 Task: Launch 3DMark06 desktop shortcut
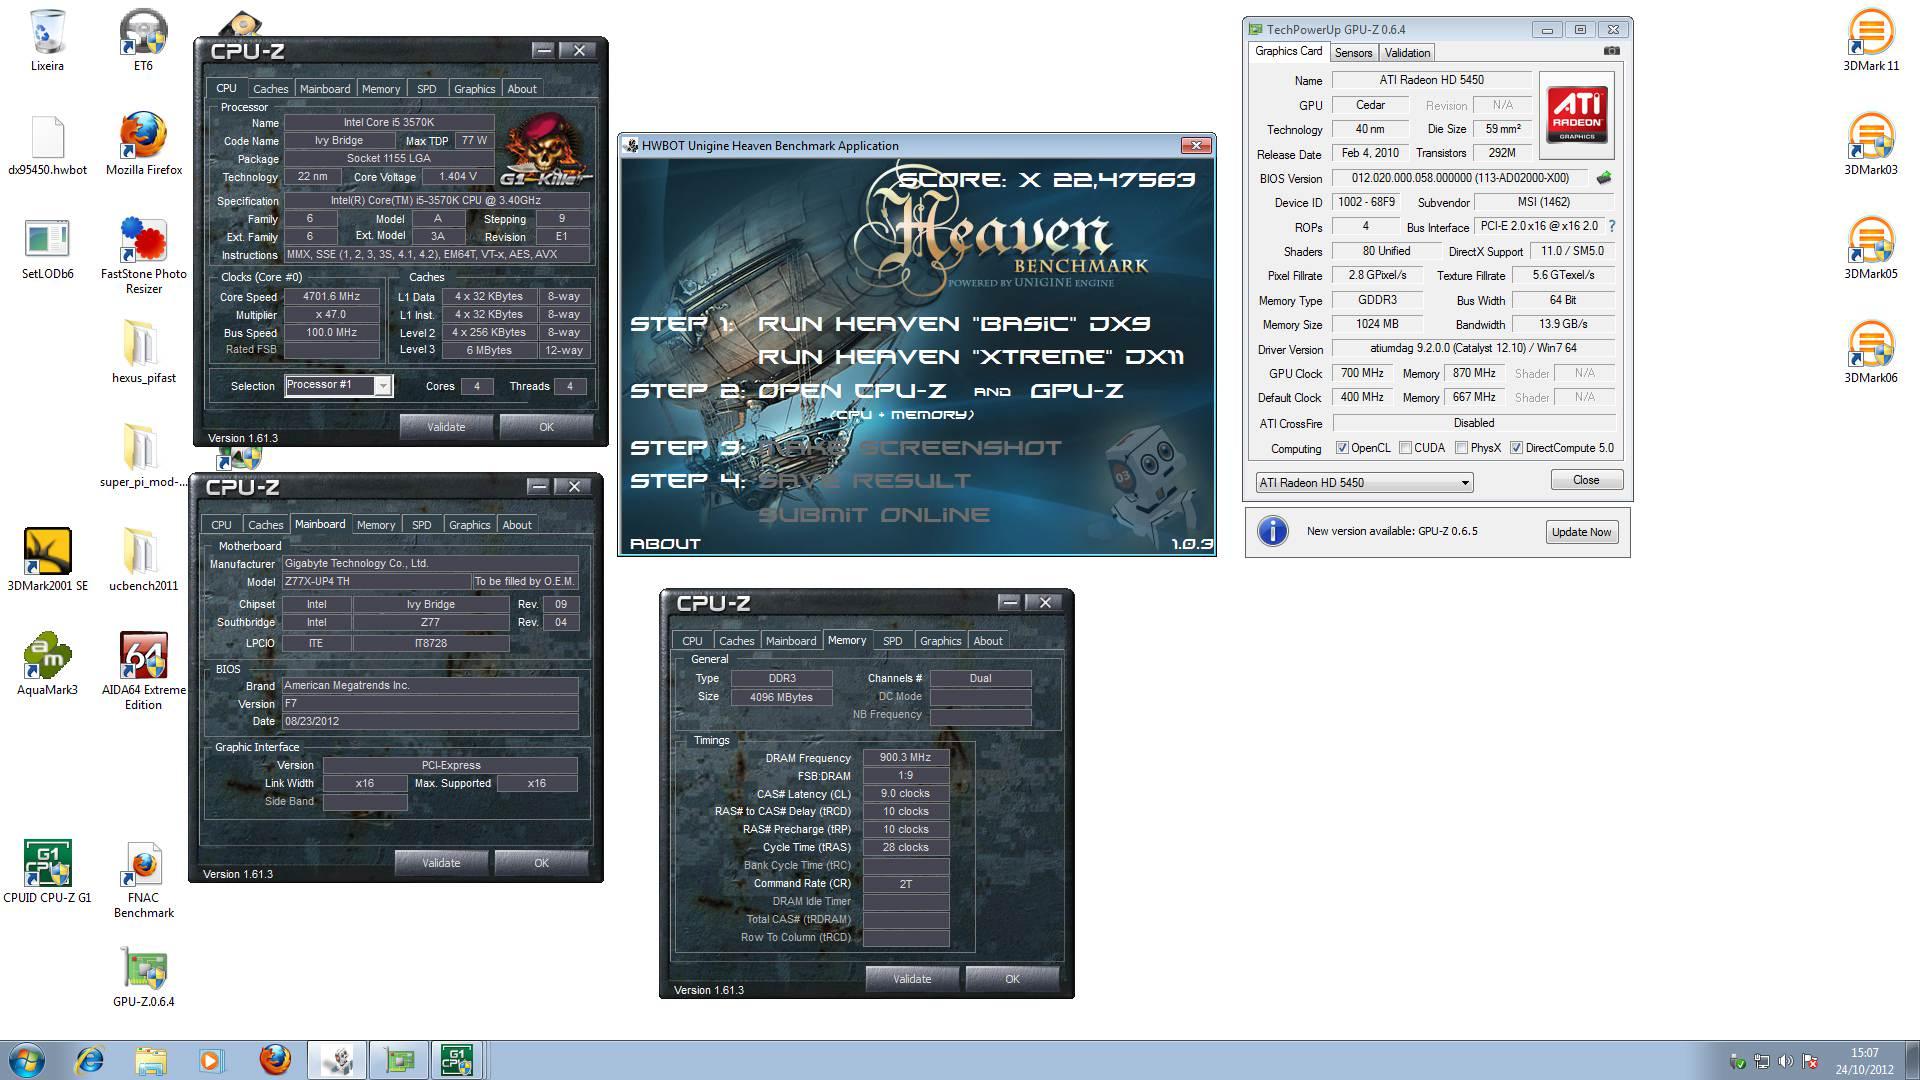pos(1870,353)
